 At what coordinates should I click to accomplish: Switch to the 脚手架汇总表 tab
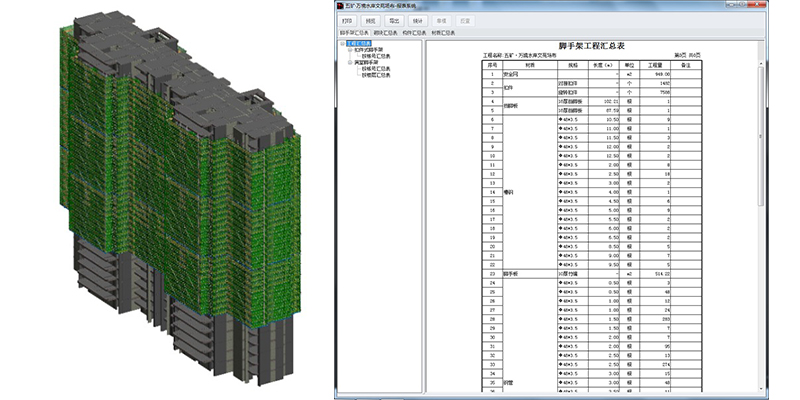pos(354,33)
